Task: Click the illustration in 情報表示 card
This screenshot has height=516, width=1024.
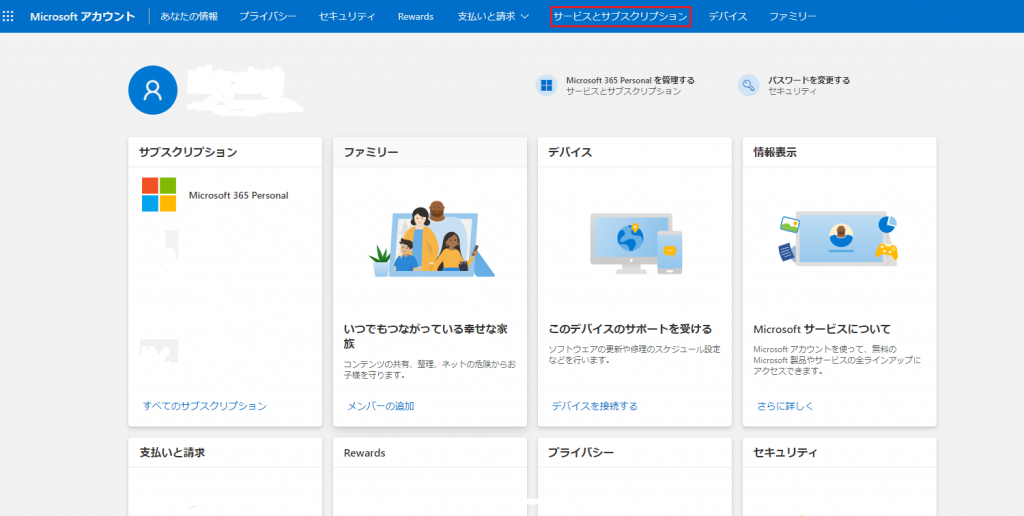Action: [x=839, y=238]
